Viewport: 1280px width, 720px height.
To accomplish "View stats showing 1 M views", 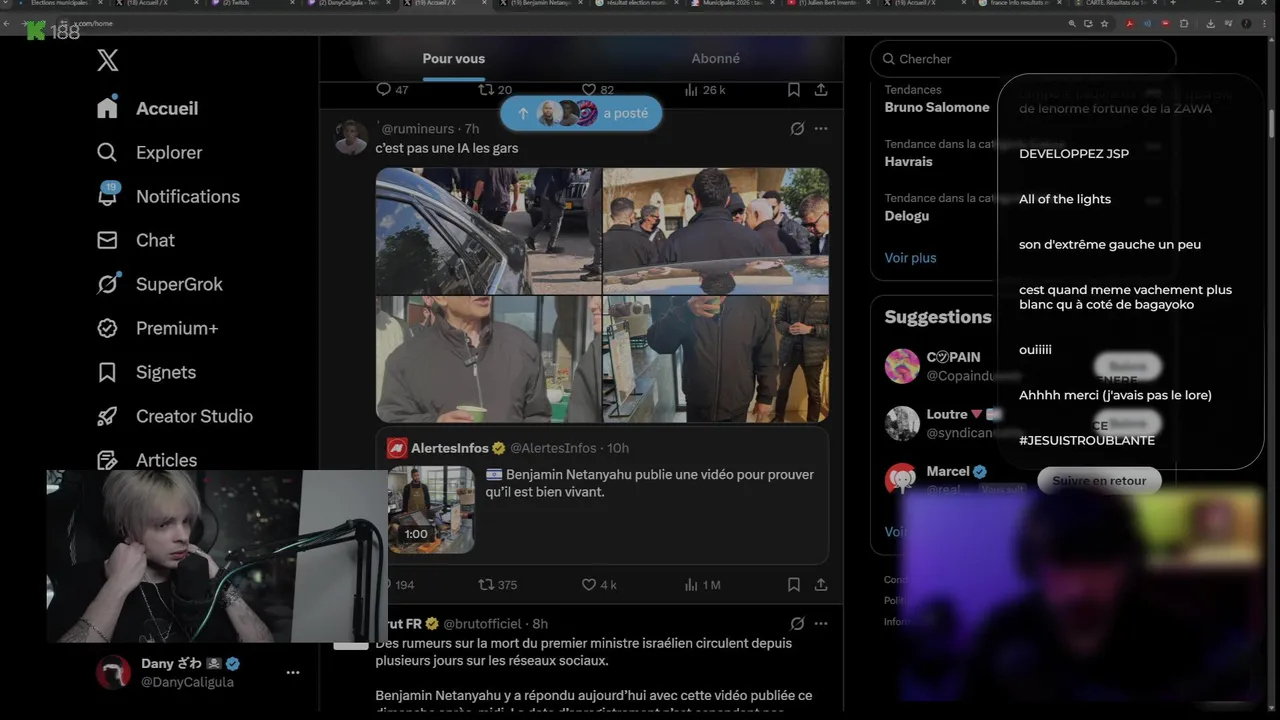I will point(703,585).
